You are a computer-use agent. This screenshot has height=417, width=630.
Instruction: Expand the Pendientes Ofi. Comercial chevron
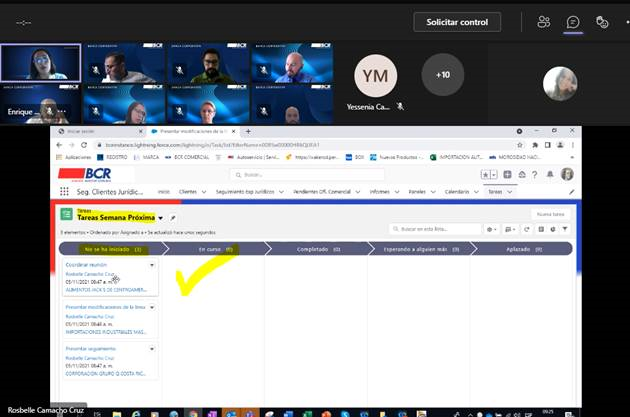click(x=358, y=192)
